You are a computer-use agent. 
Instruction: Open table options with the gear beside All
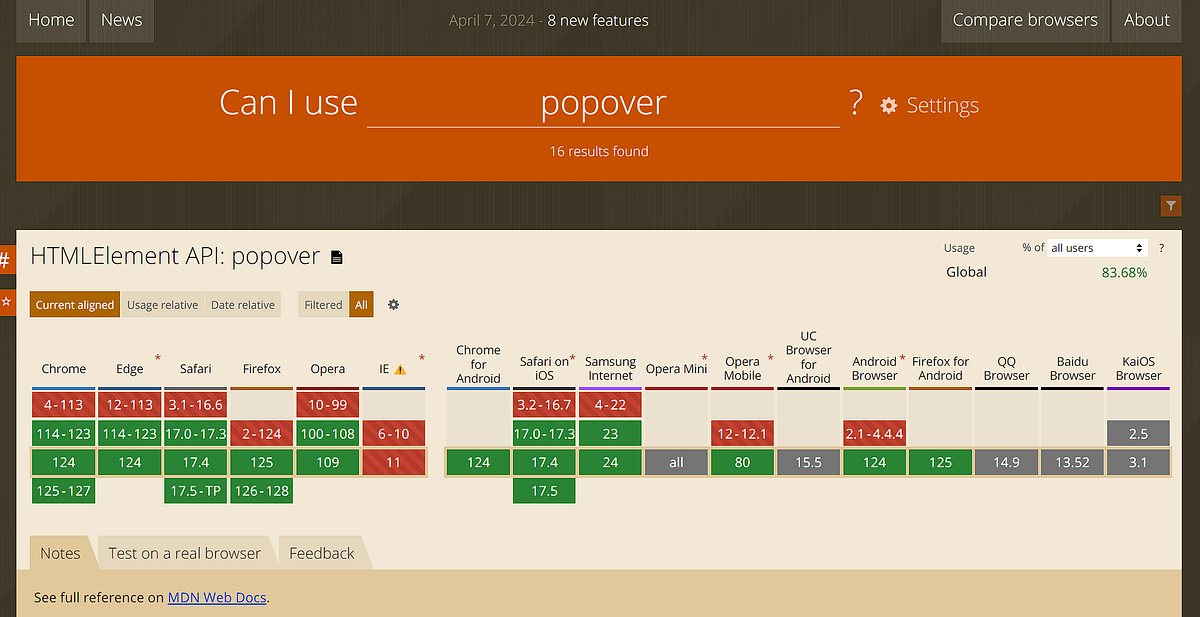click(393, 304)
